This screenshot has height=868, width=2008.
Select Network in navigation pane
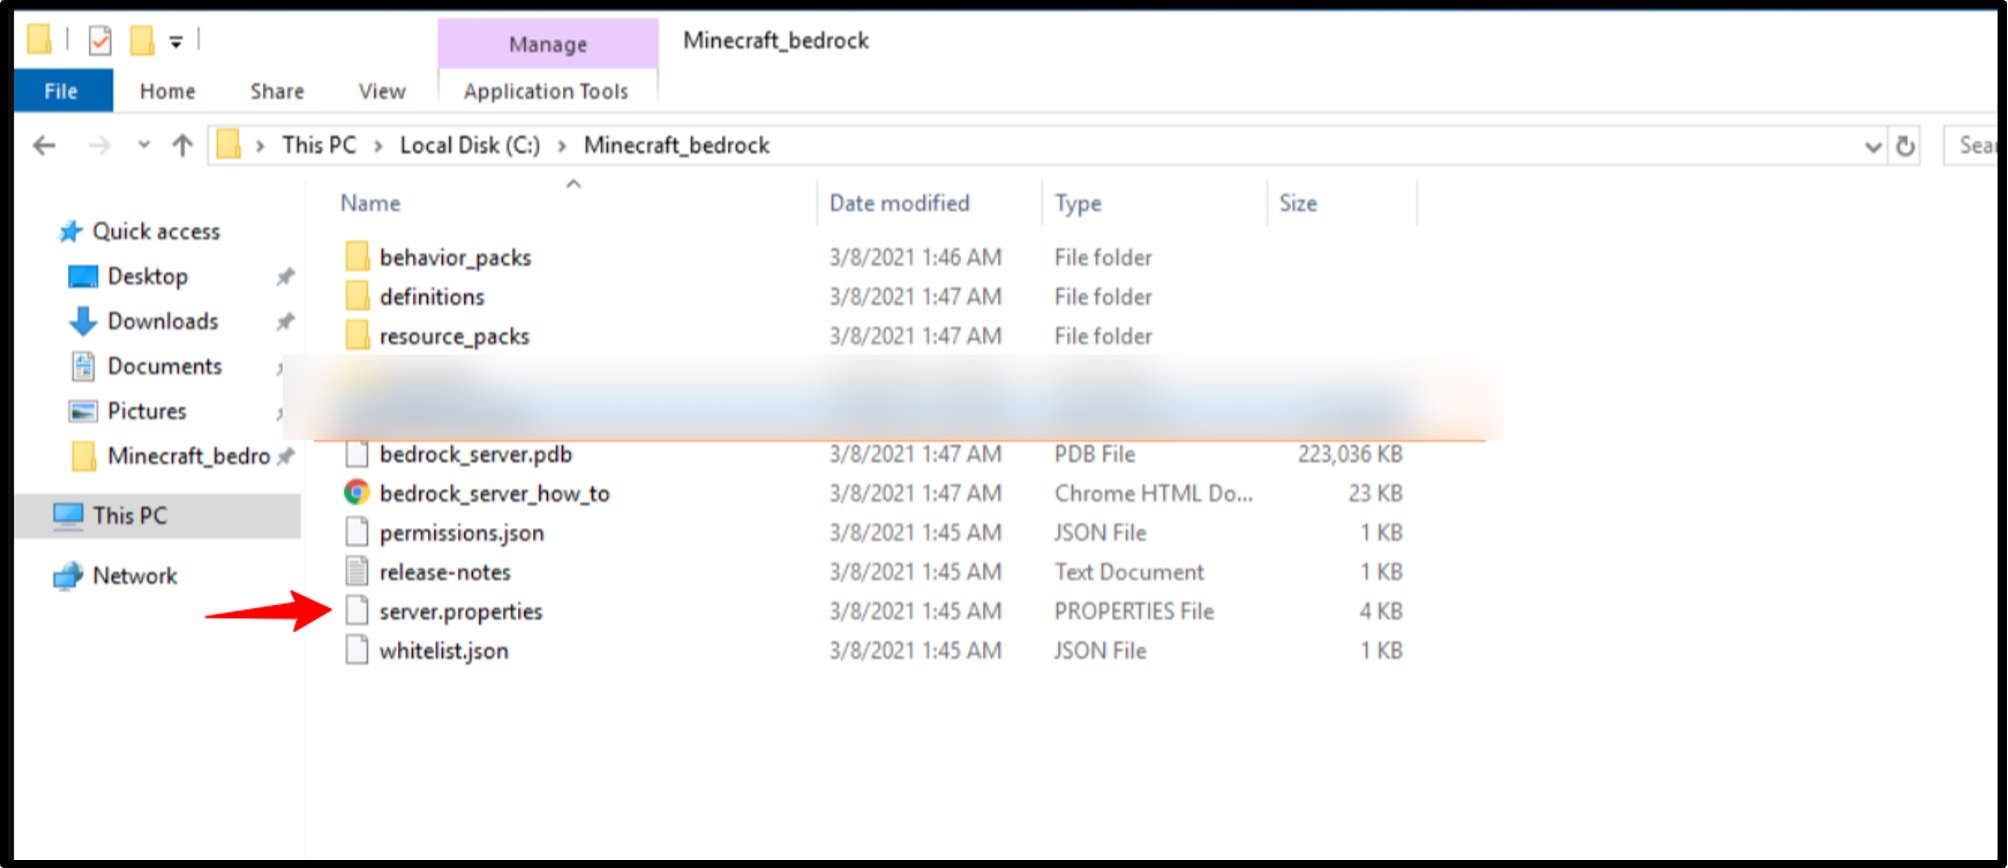[x=134, y=576]
